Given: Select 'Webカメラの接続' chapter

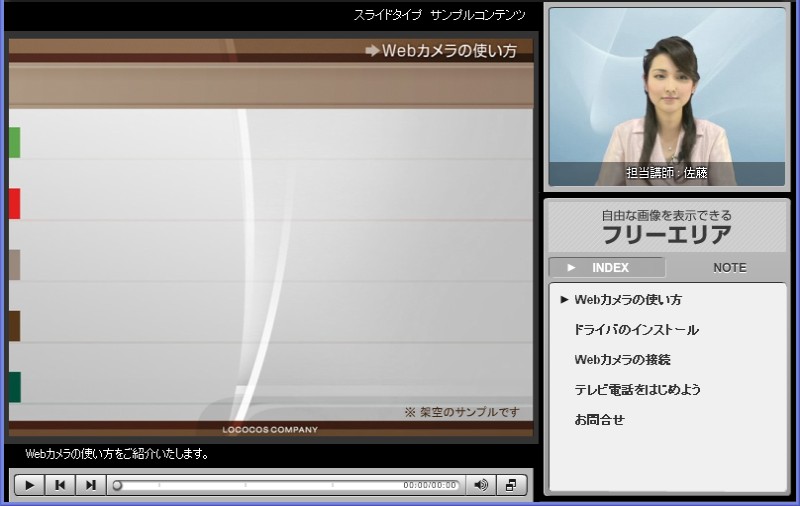Looking at the screenshot, I should [x=622, y=360].
